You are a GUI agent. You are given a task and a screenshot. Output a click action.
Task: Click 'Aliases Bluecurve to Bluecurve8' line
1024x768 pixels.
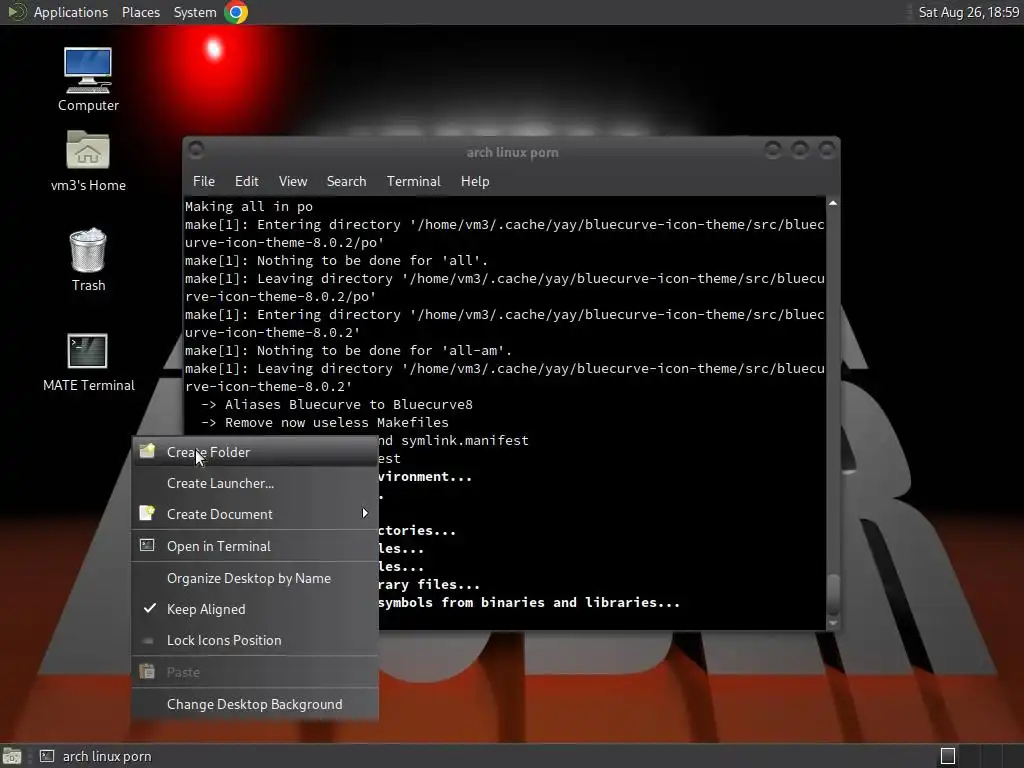pyautogui.click(x=349, y=404)
